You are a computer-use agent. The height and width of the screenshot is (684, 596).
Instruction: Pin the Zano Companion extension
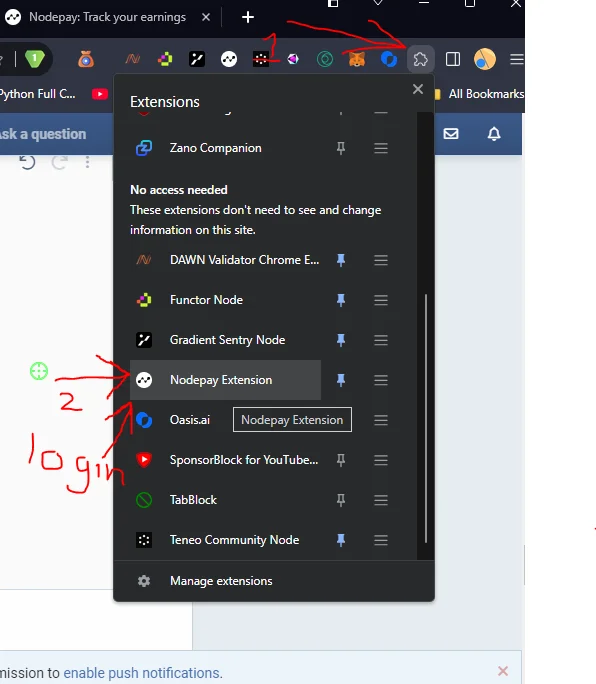tap(341, 148)
